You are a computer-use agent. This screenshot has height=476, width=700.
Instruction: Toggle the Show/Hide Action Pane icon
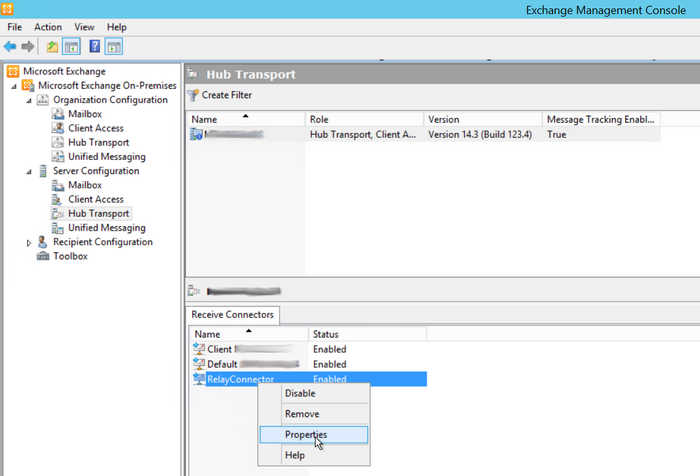tap(114, 46)
